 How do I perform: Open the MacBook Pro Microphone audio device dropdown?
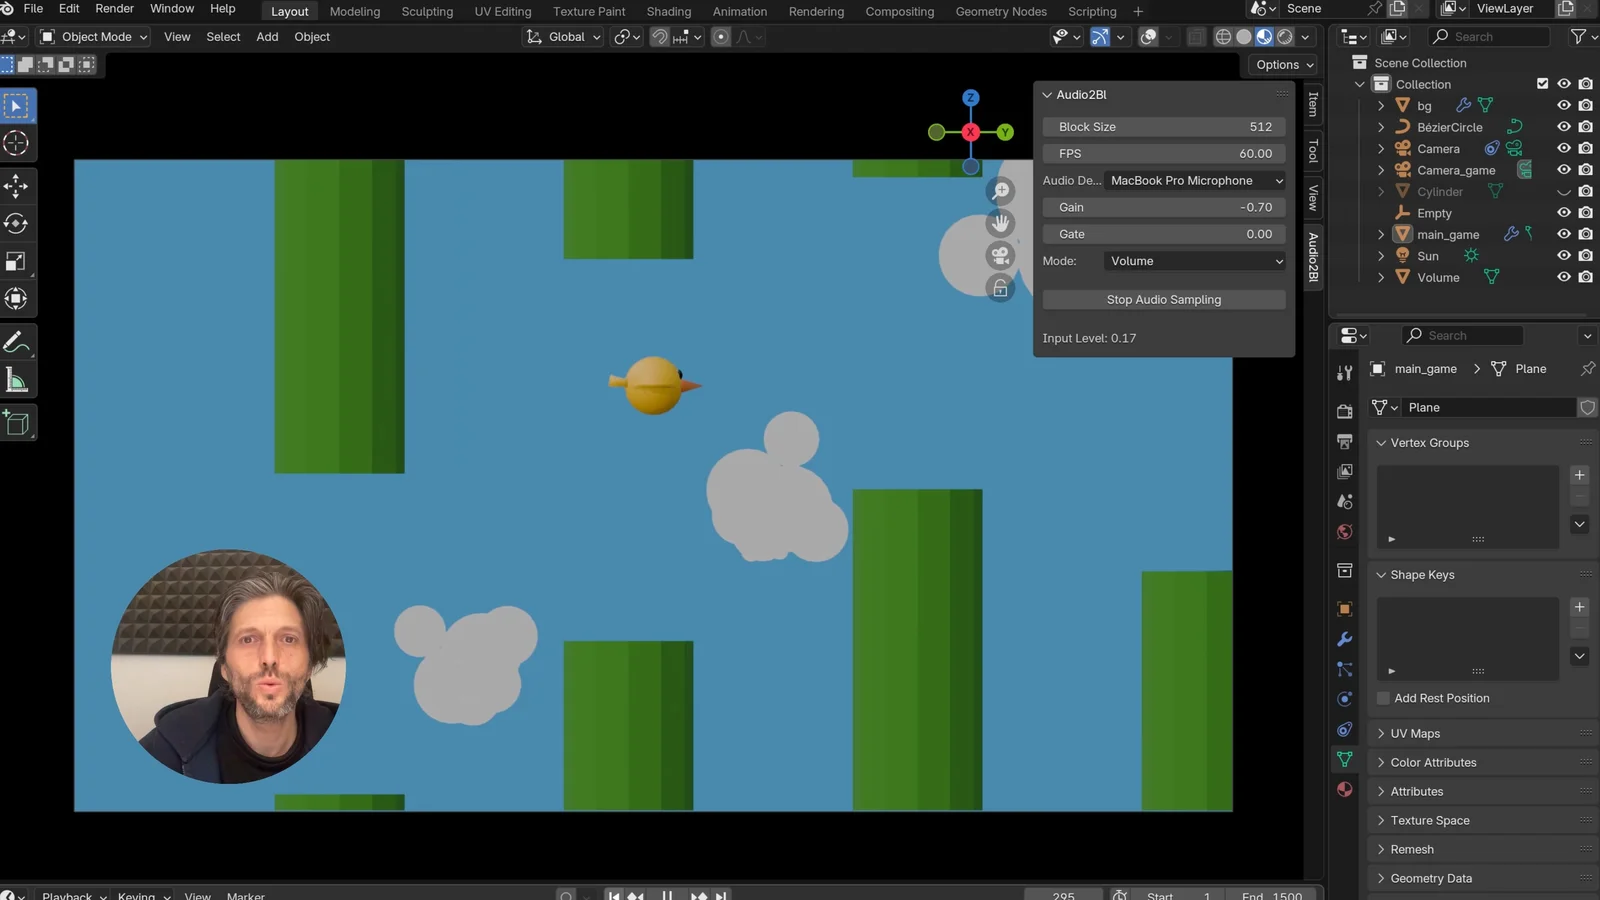[1195, 180]
